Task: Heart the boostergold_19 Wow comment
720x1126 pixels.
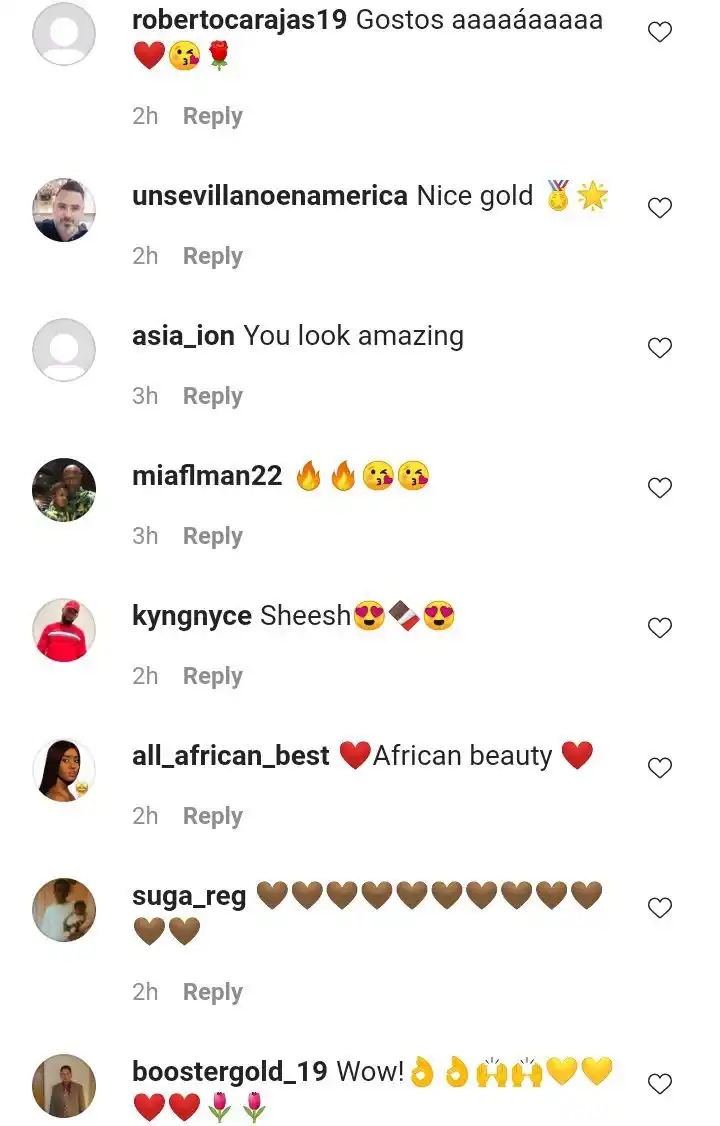Action: [x=660, y=1084]
